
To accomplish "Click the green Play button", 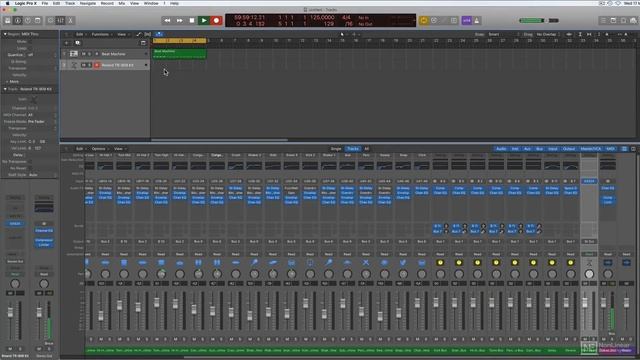I will pyautogui.click(x=204, y=20).
